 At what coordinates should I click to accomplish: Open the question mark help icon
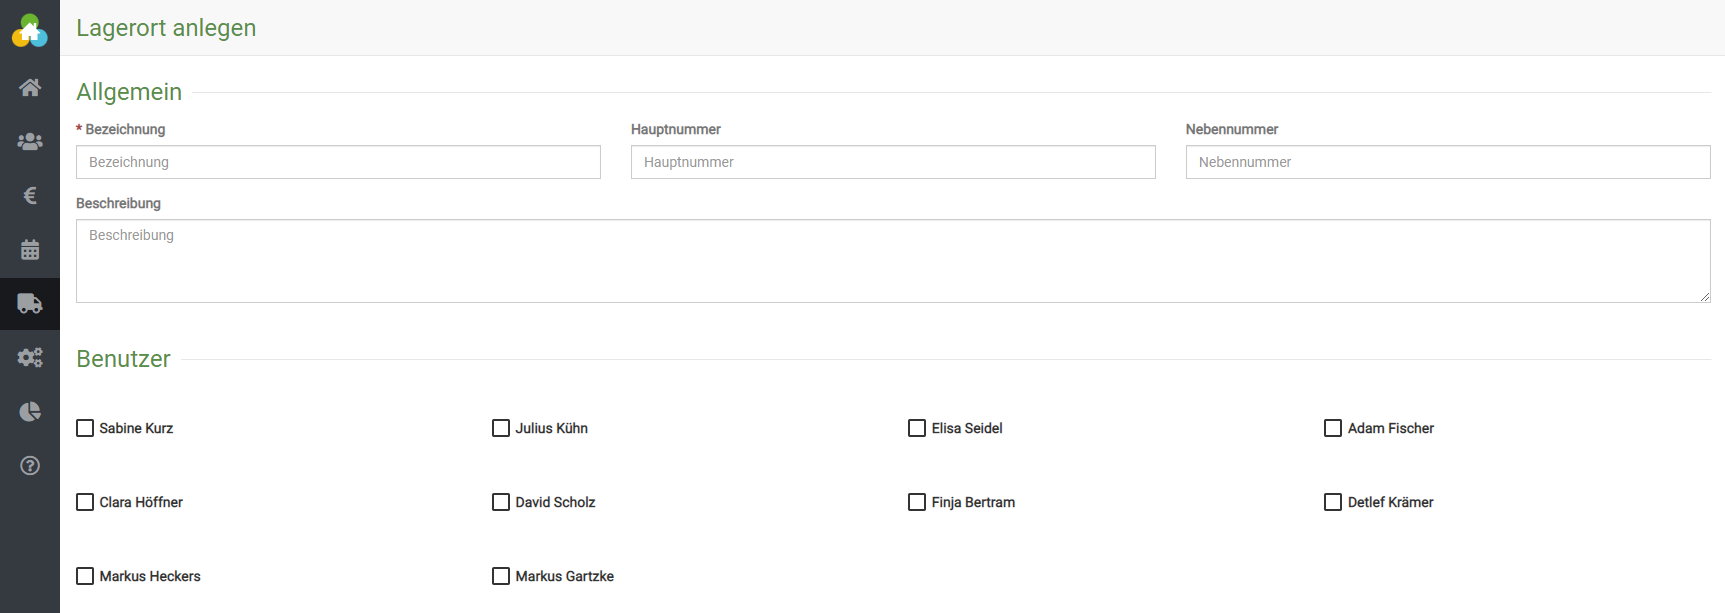[x=30, y=466]
